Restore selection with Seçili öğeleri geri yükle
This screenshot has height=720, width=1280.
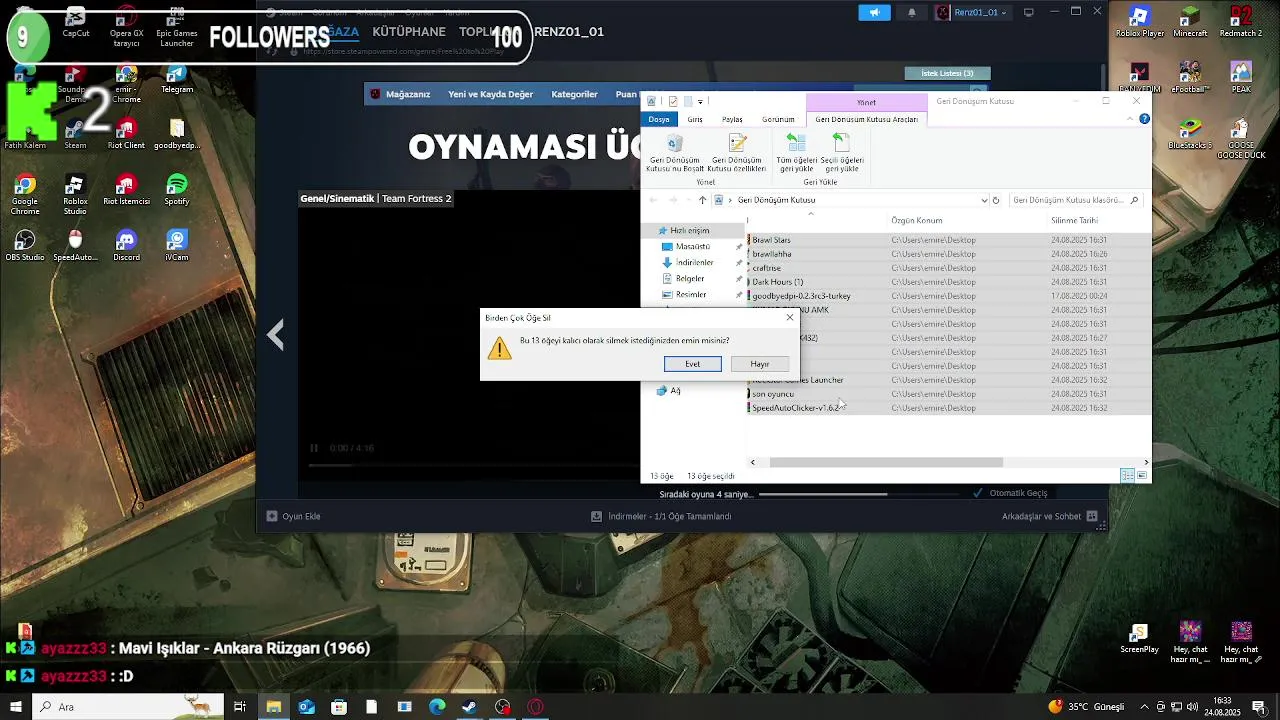click(841, 153)
